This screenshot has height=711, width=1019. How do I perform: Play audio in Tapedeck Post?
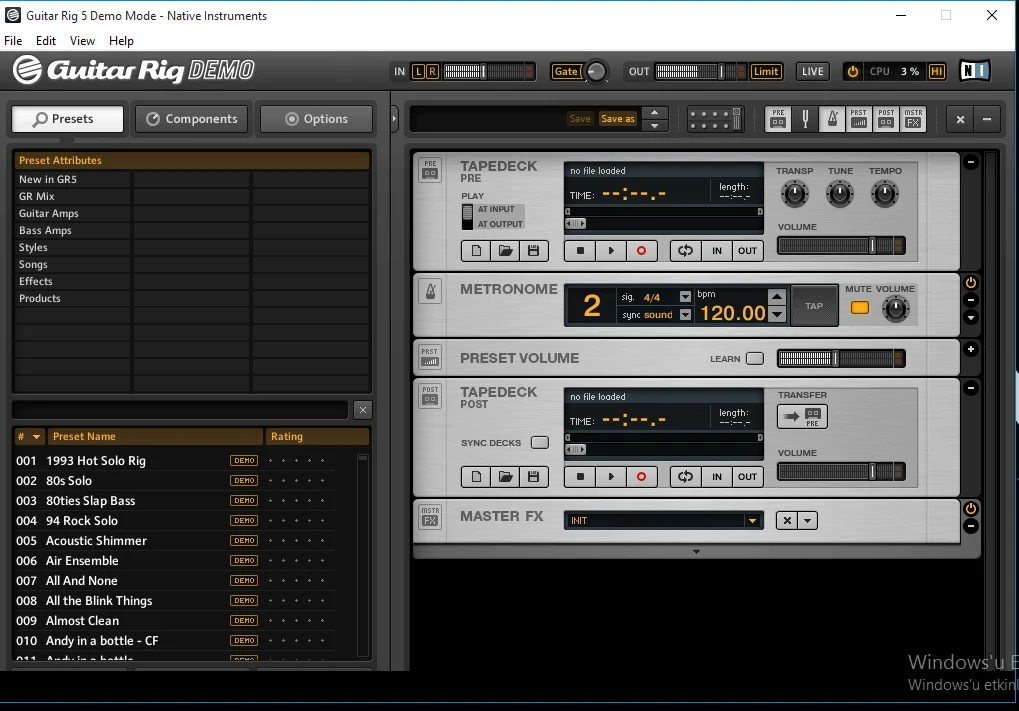611,476
